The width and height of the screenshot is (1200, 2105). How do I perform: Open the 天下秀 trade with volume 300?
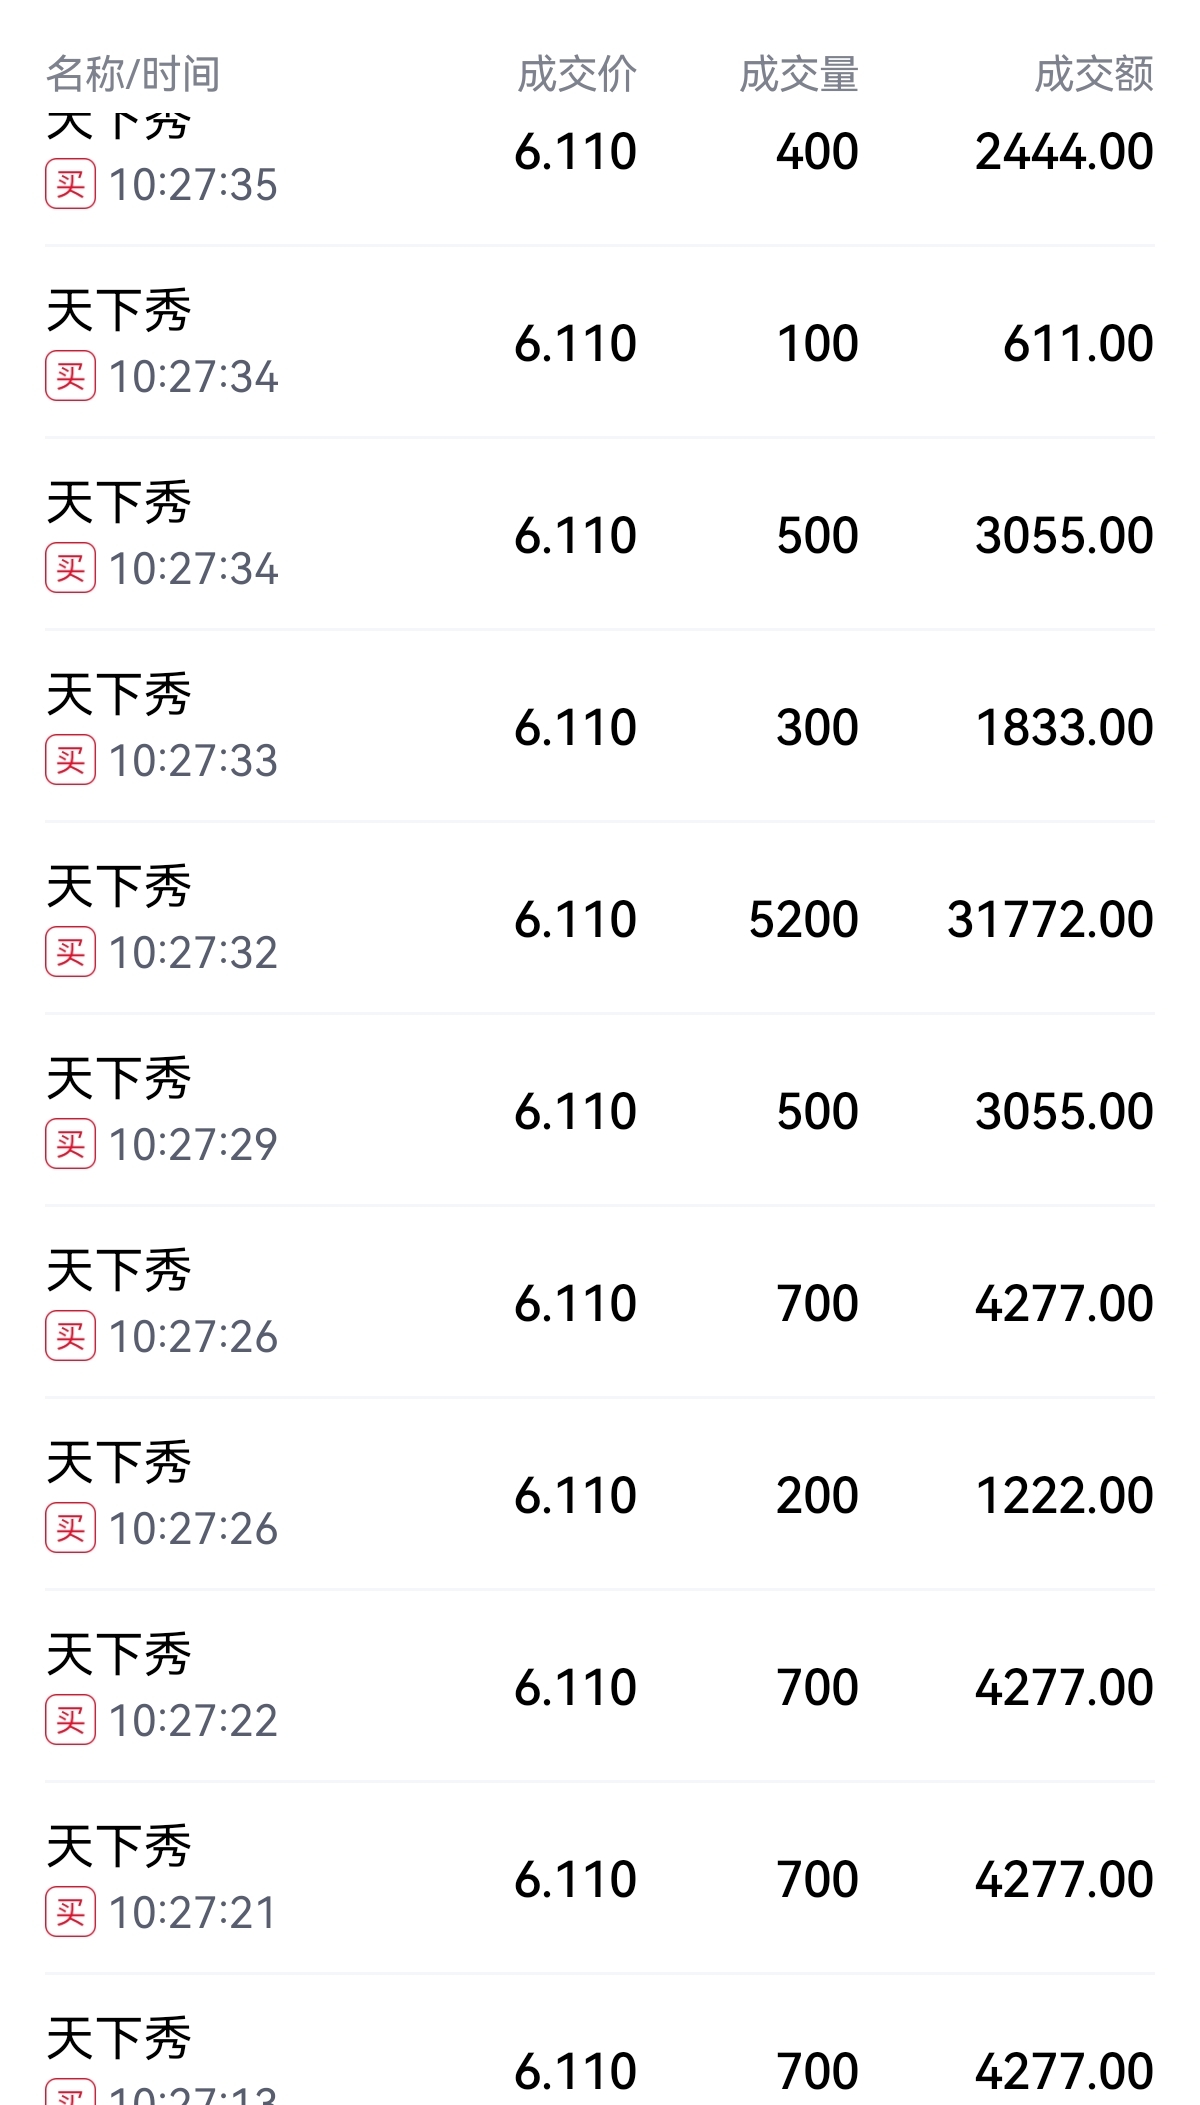tap(600, 727)
